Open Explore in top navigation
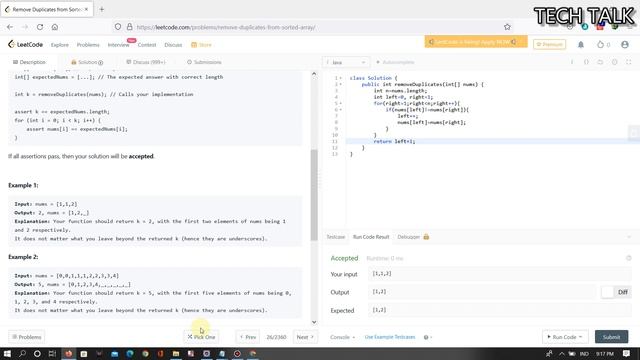Viewport: 640px width, 360px height. point(60,44)
